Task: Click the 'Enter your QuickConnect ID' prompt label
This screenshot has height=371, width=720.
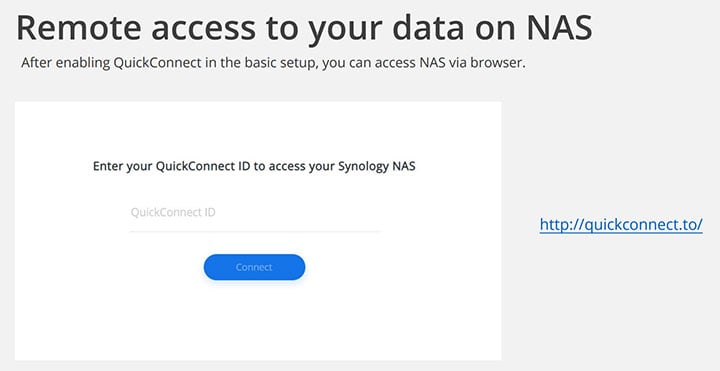Action: [x=254, y=166]
